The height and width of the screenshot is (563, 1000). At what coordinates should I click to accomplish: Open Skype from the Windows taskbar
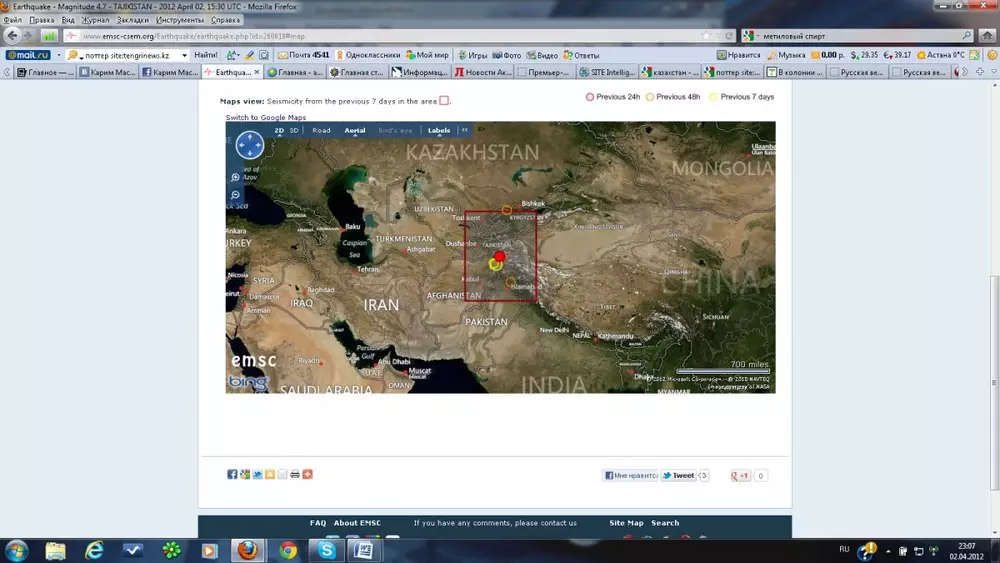(x=326, y=550)
